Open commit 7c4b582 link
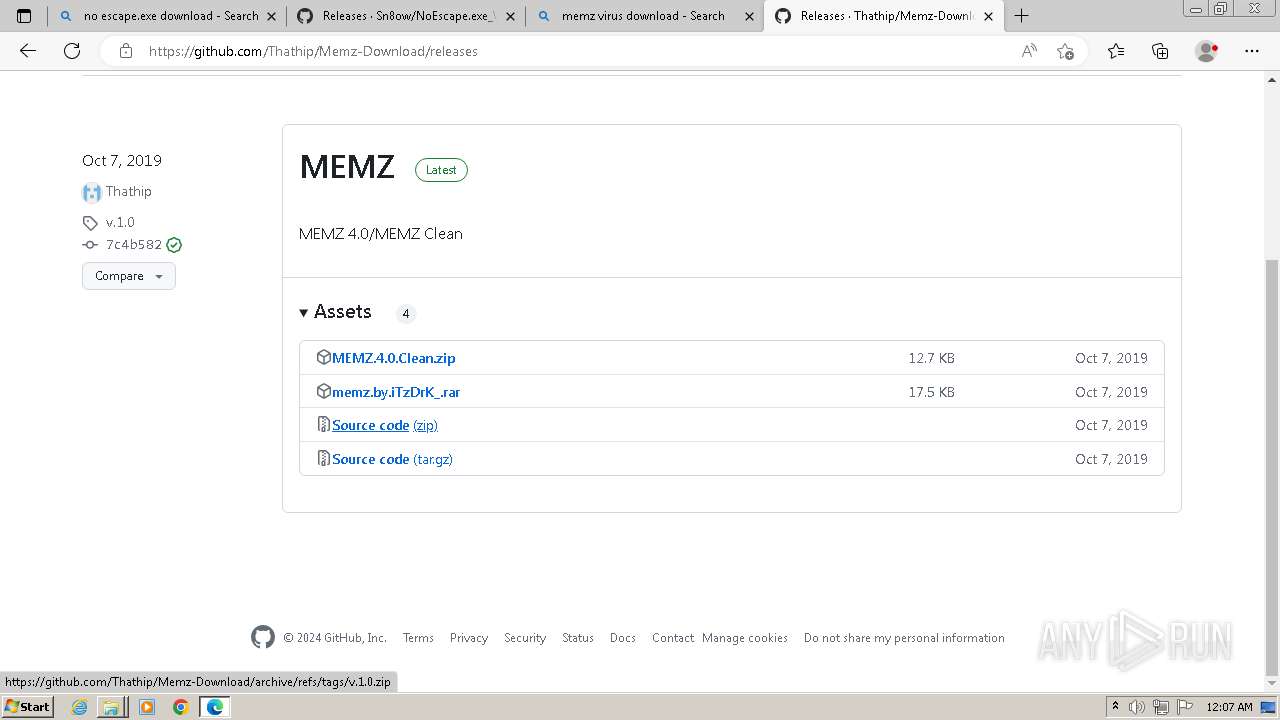 [134, 244]
